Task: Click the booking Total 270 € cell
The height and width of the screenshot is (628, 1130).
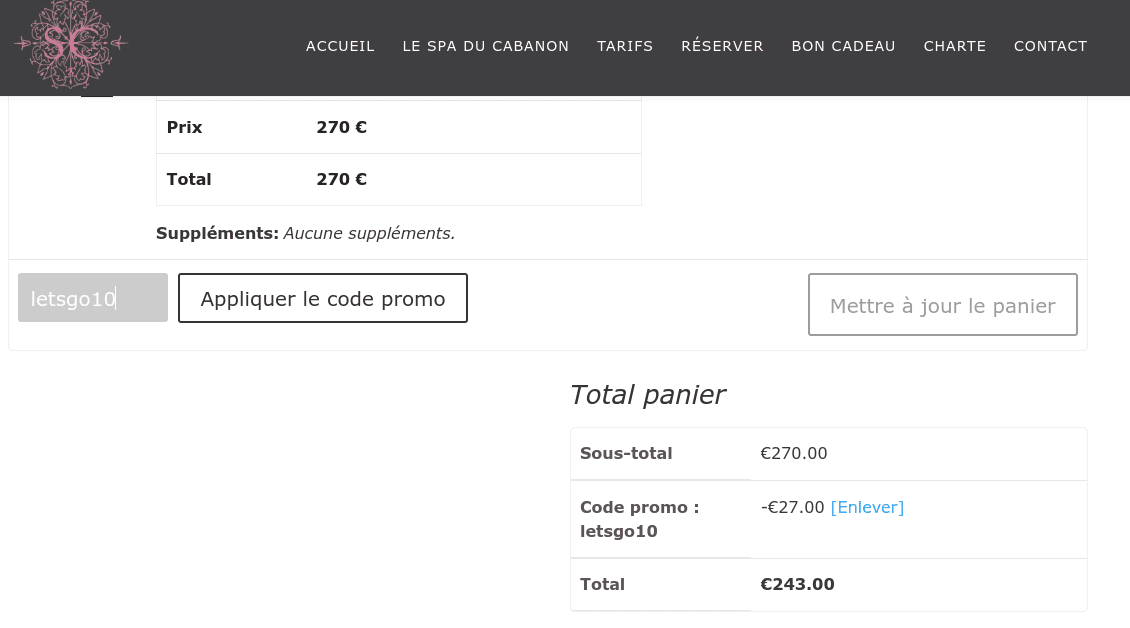Action: (x=342, y=180)
